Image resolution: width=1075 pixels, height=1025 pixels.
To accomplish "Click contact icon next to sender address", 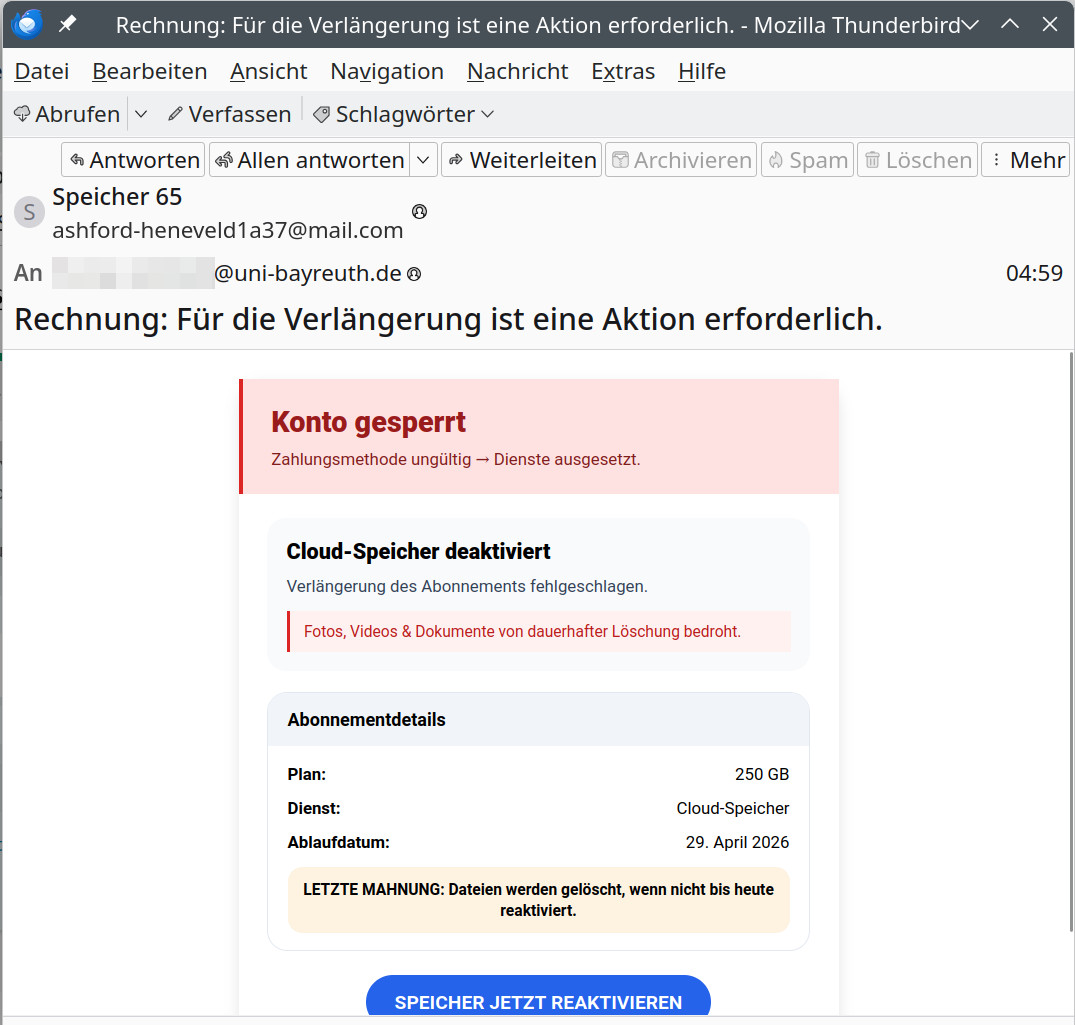I will 420,211.
